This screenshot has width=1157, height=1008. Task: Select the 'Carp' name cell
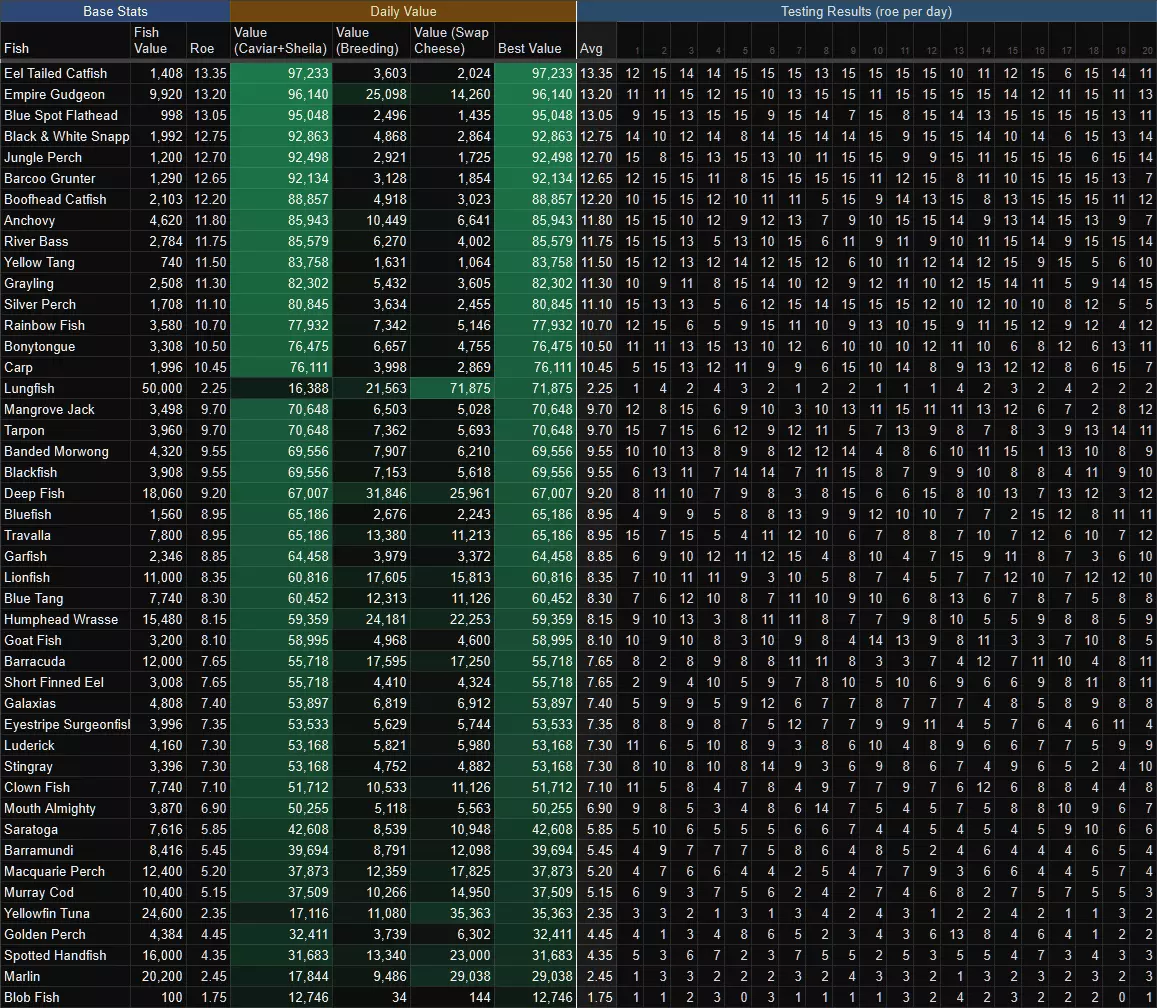(x=66, y=367)
